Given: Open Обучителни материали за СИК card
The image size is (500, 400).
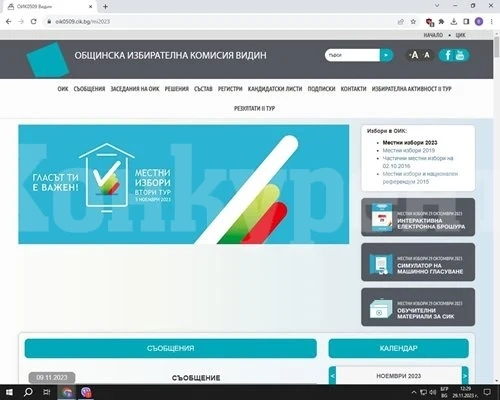Looking at the screenshot, I should coord(418,307).
